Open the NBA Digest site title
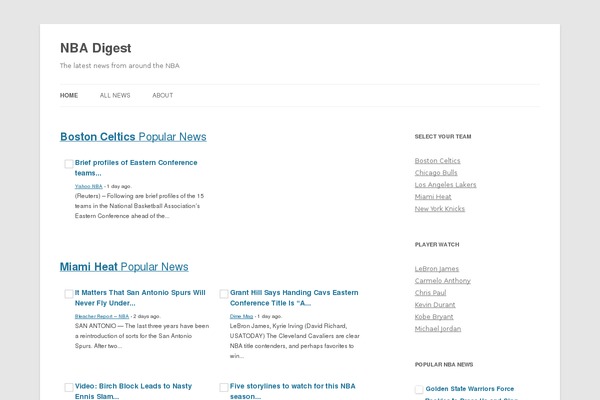The image size is (600, 400). point(96,48)
